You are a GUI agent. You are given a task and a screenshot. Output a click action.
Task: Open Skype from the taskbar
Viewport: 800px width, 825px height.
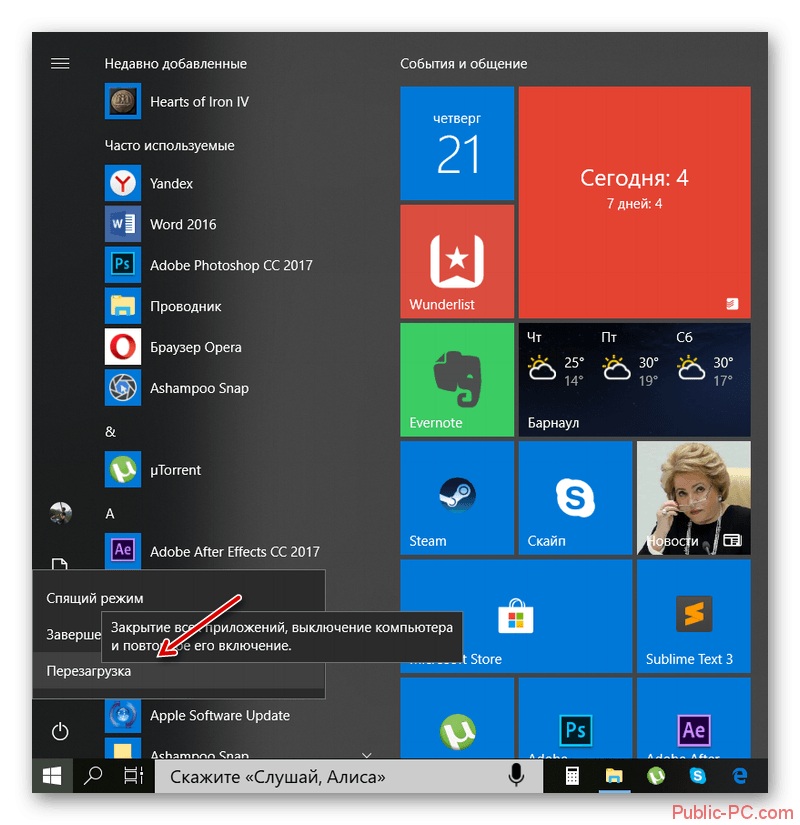pyautogui.click(x=697, y=776)
